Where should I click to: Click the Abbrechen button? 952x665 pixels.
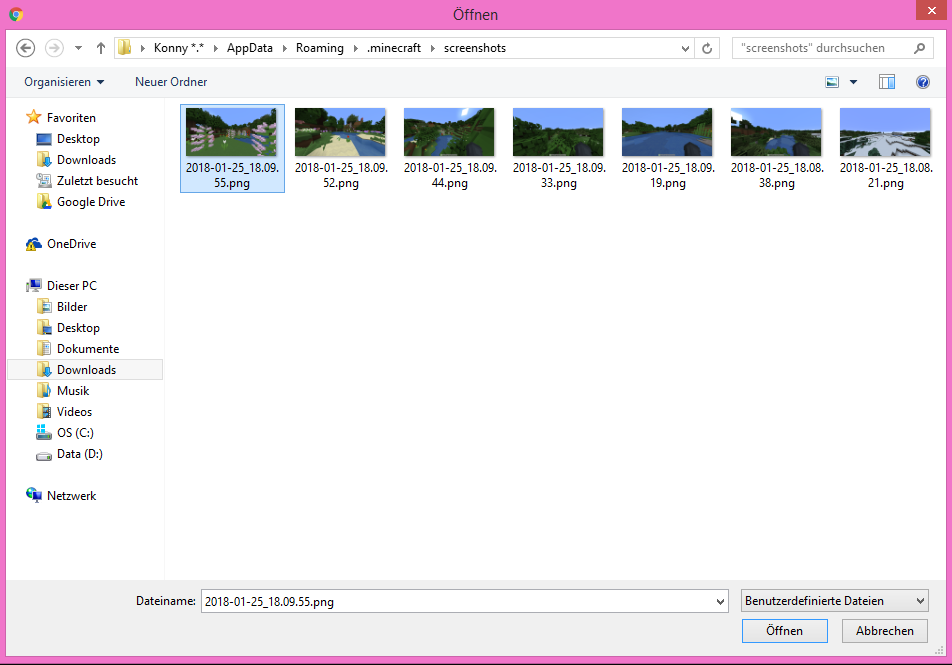point(885,631)
